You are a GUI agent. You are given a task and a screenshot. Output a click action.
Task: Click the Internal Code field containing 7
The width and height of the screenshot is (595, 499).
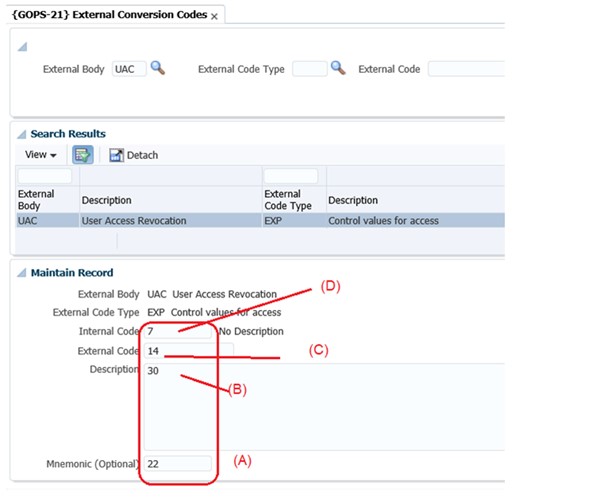tap(178, 331)
